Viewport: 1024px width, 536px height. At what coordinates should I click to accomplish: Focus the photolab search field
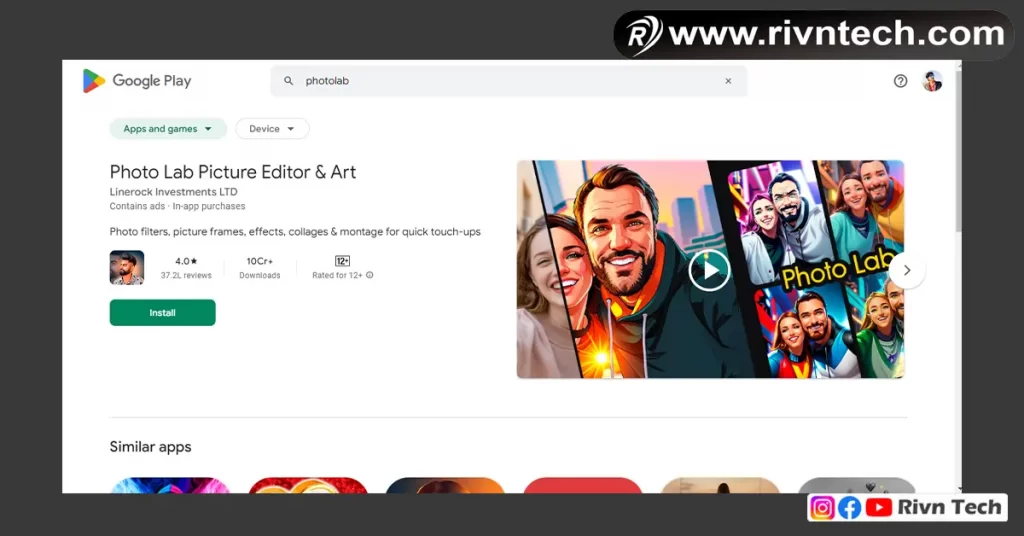click(509, 81)
